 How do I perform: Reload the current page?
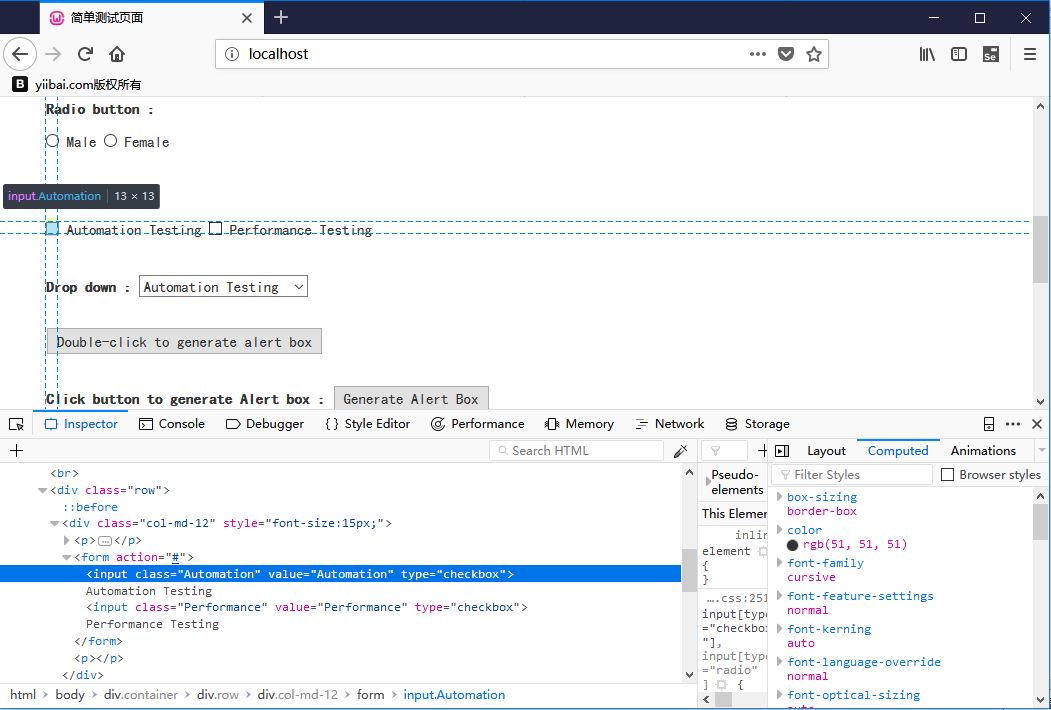click(x=85, y=54)
